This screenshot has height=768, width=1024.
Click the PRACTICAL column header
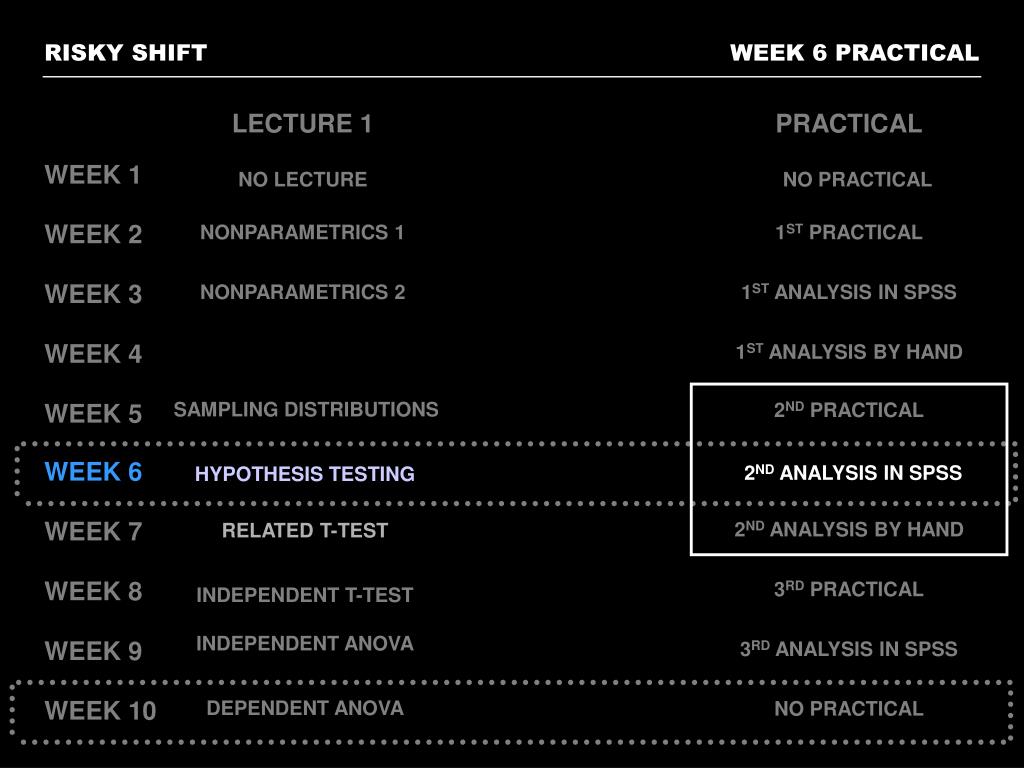tap(849, 123)
